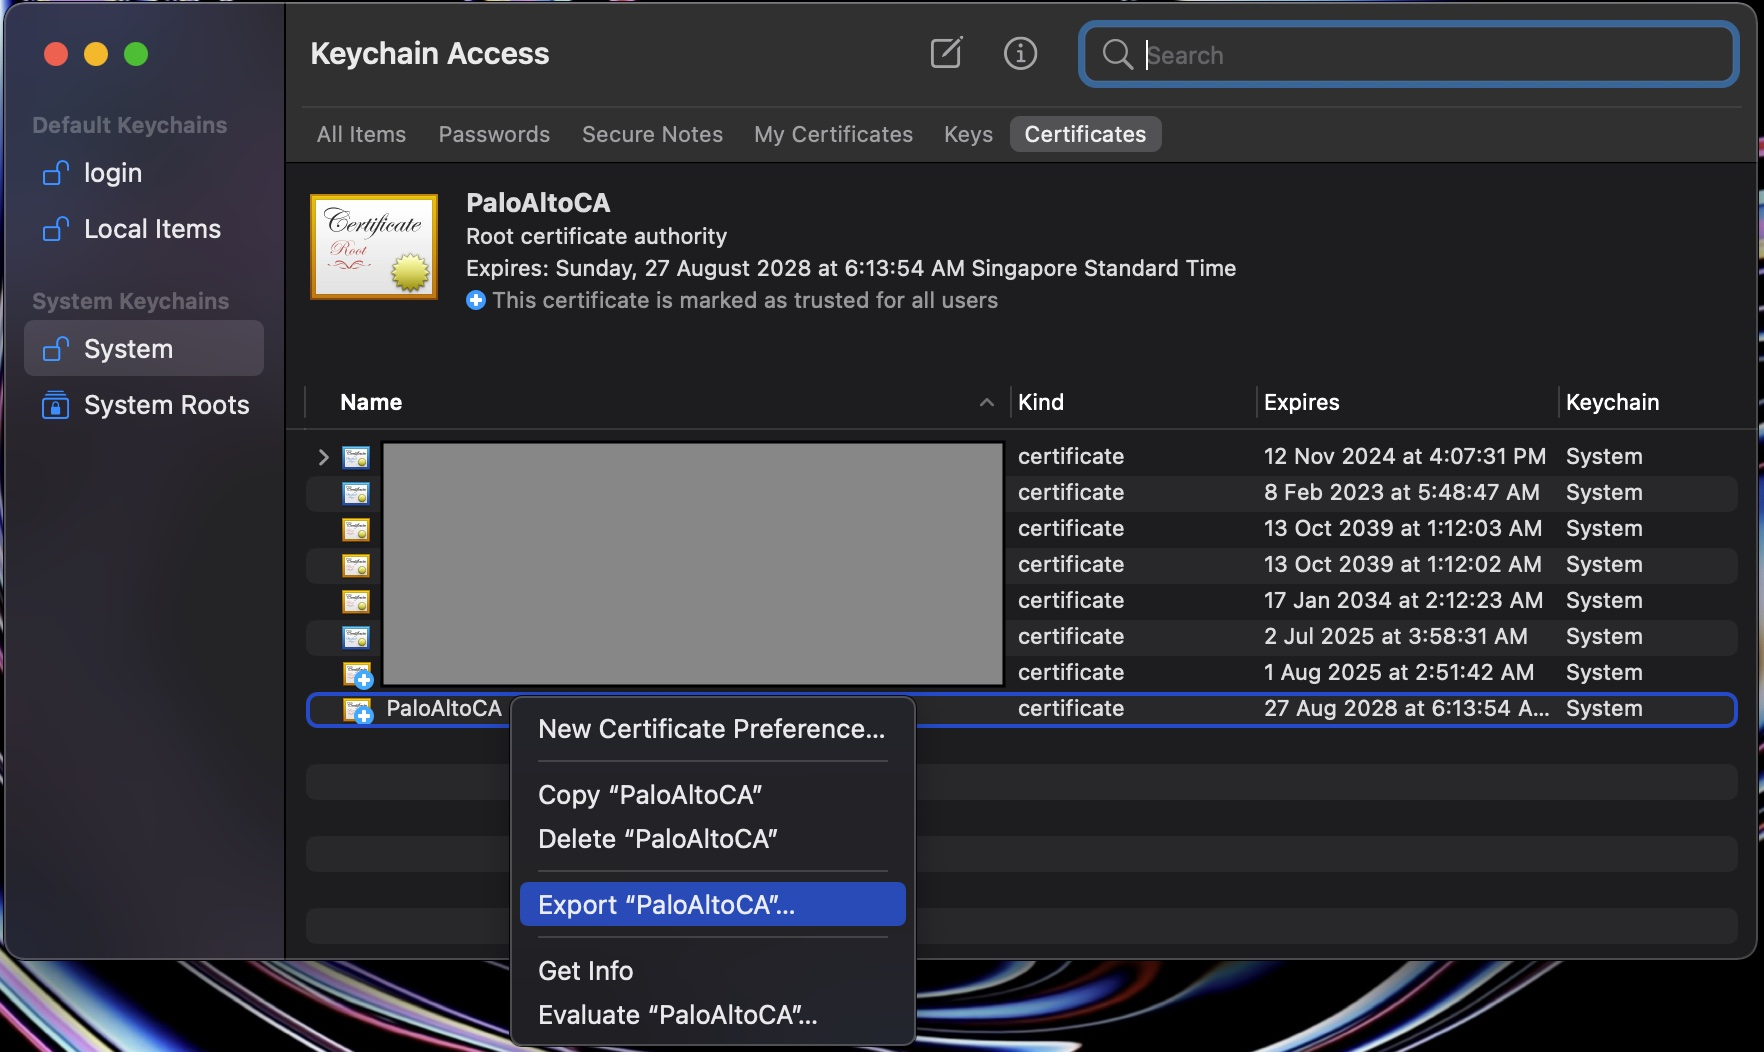The height and width of the screenshot is (1052, 1764).
Task: Open Local Items keychain
Action: 152,229
